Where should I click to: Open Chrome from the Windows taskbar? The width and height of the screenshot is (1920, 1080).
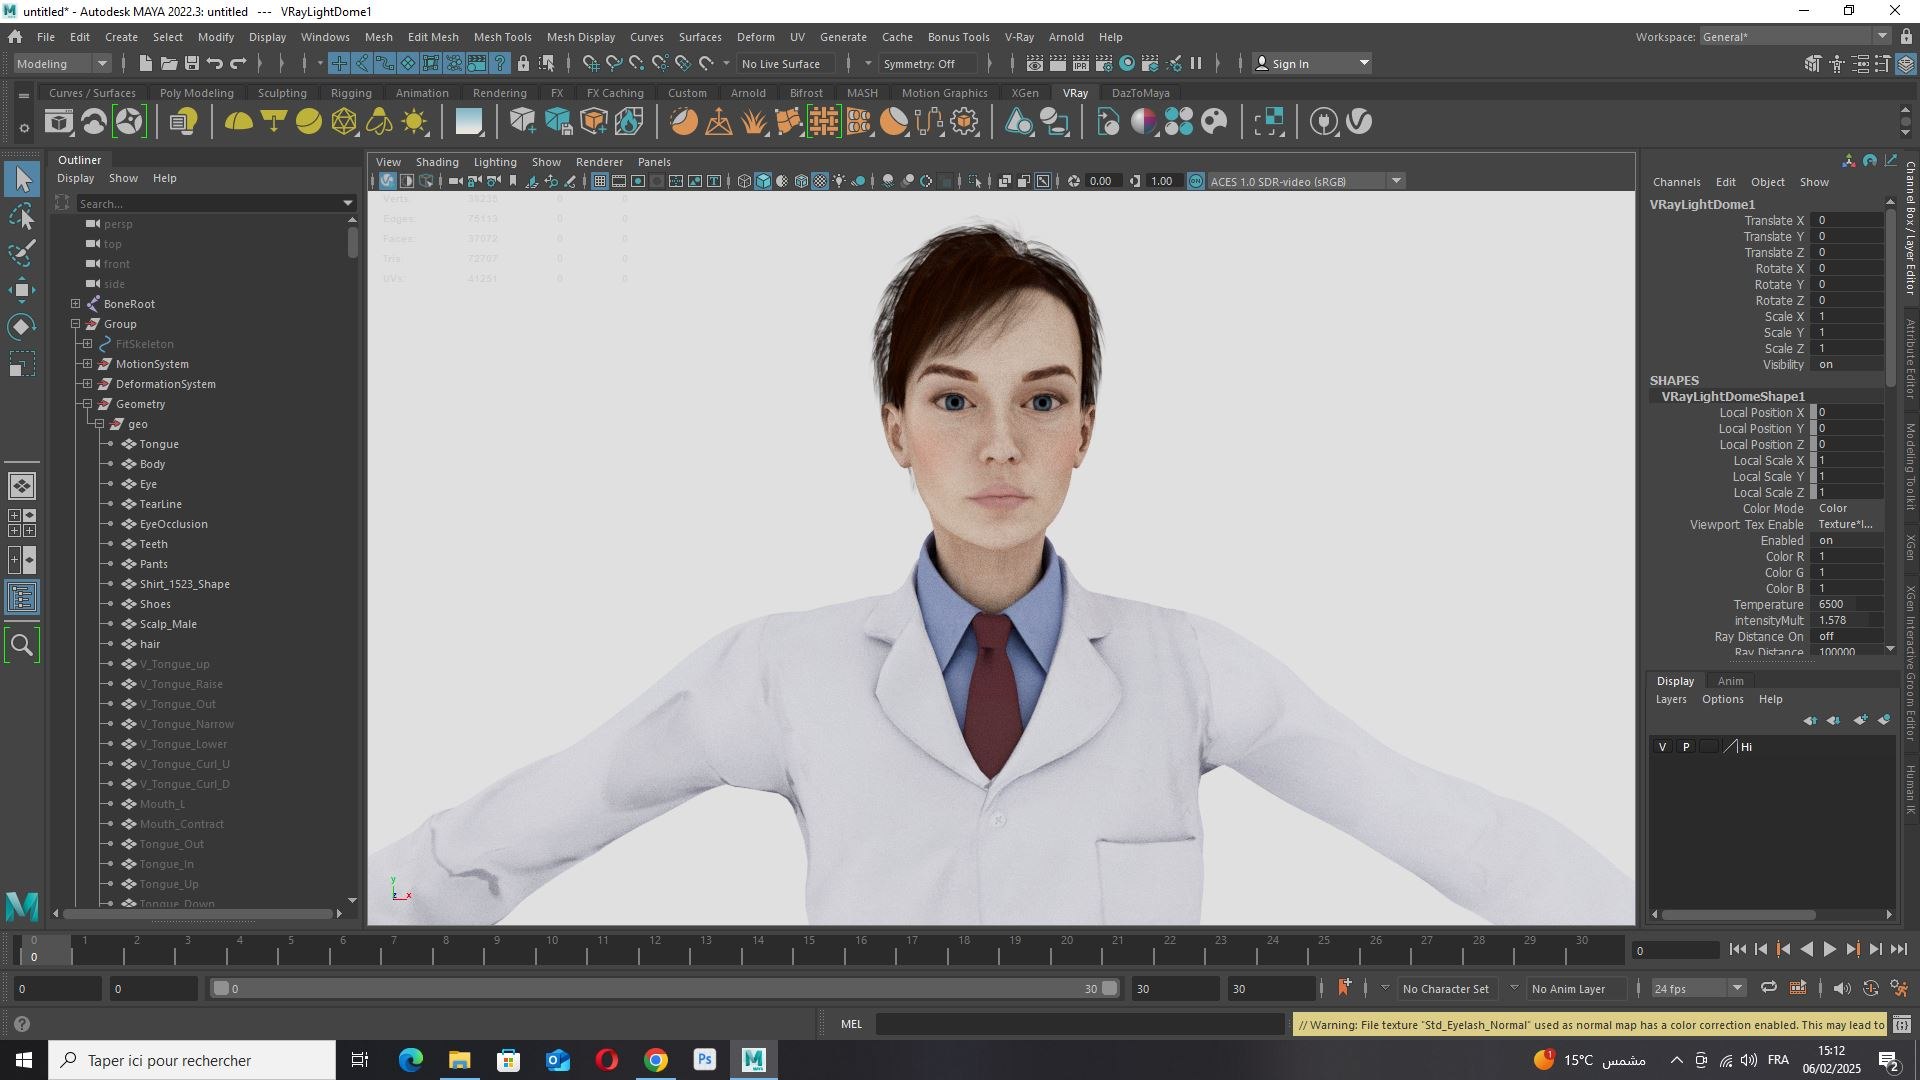(x=656, y=1060)
